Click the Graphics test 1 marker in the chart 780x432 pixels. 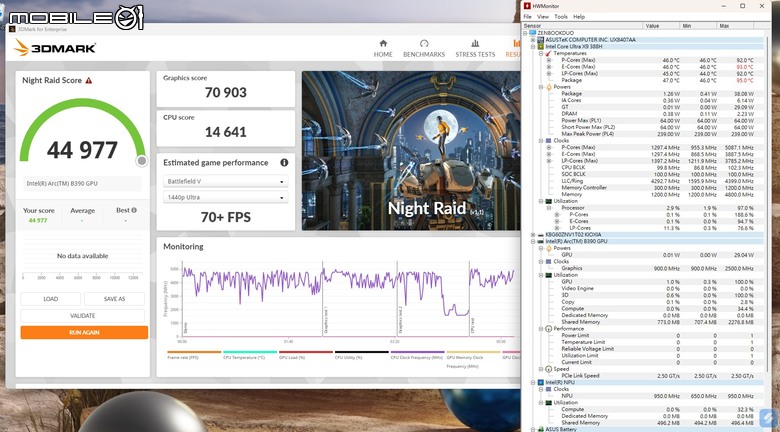click(325, 320)
